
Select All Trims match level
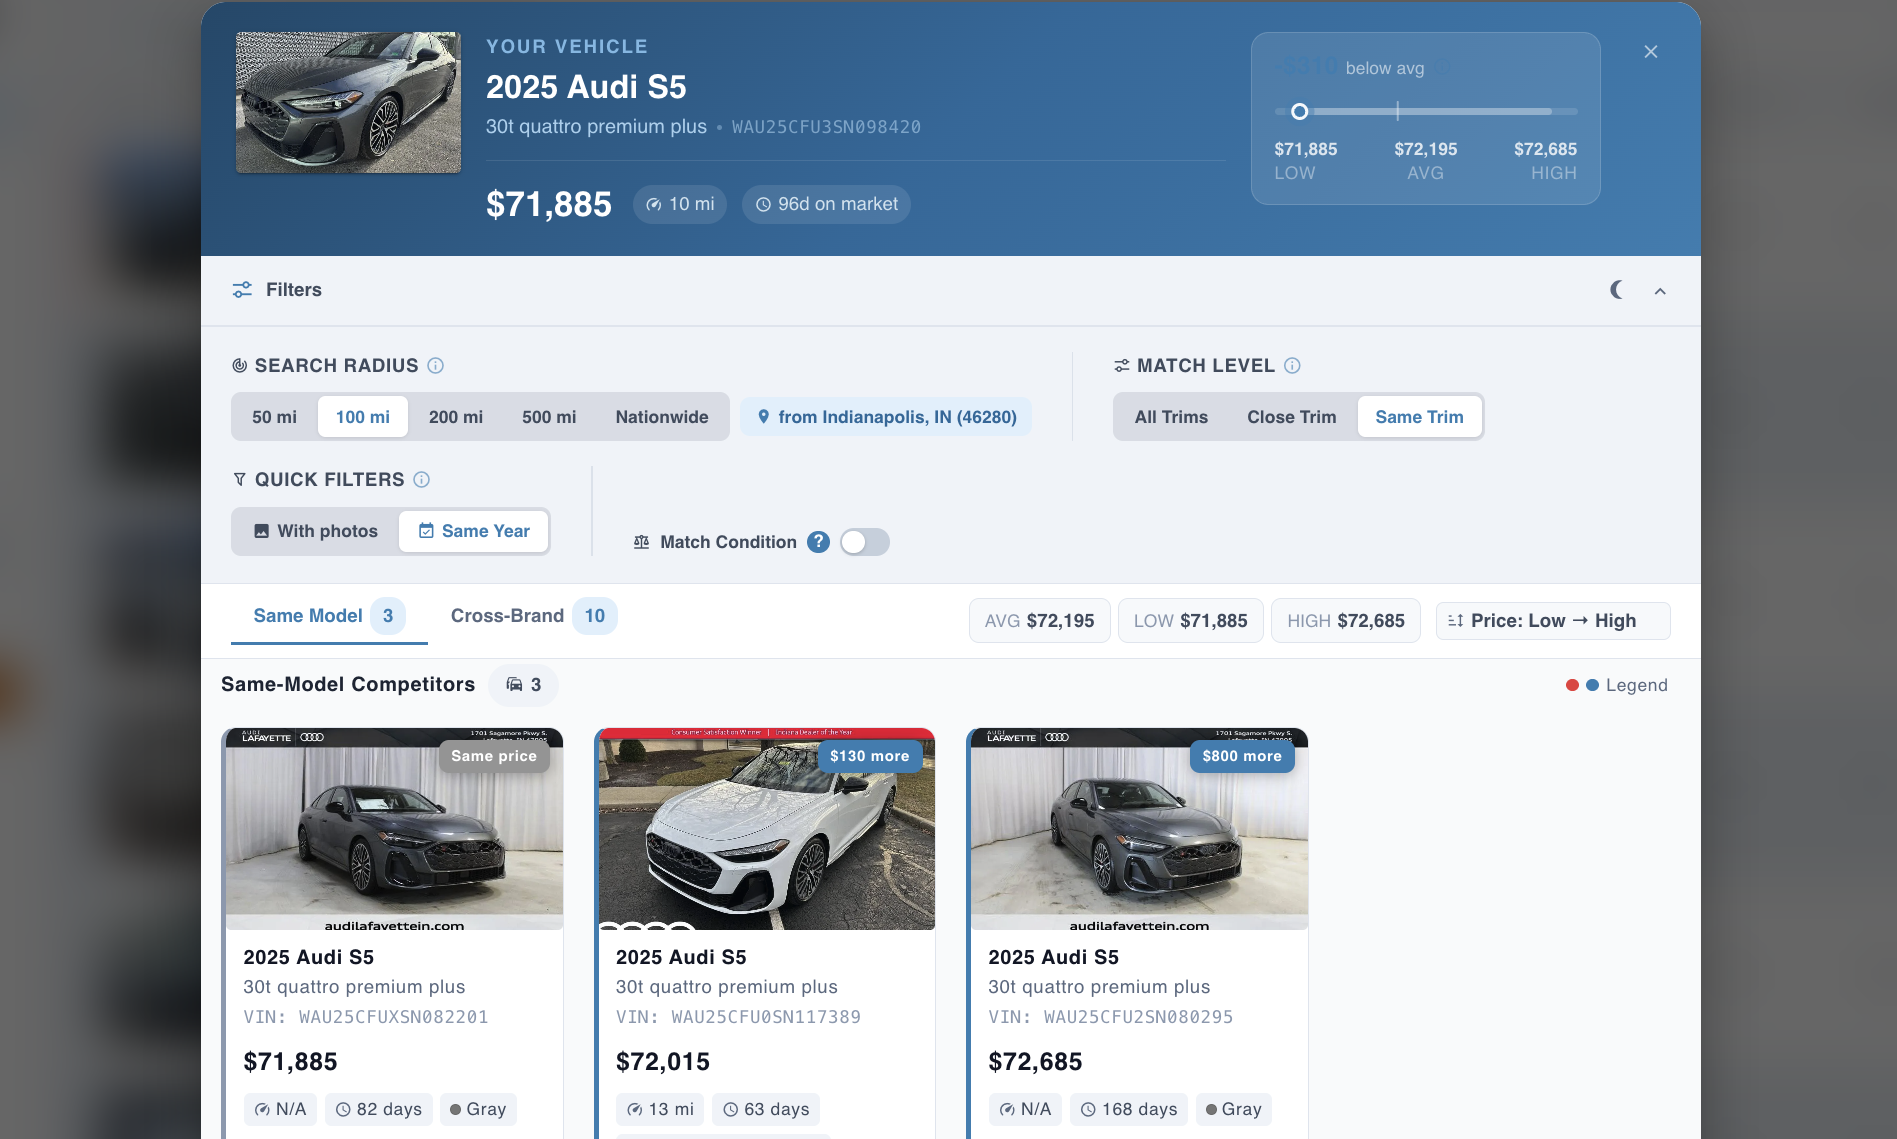tap(1171, 417)
